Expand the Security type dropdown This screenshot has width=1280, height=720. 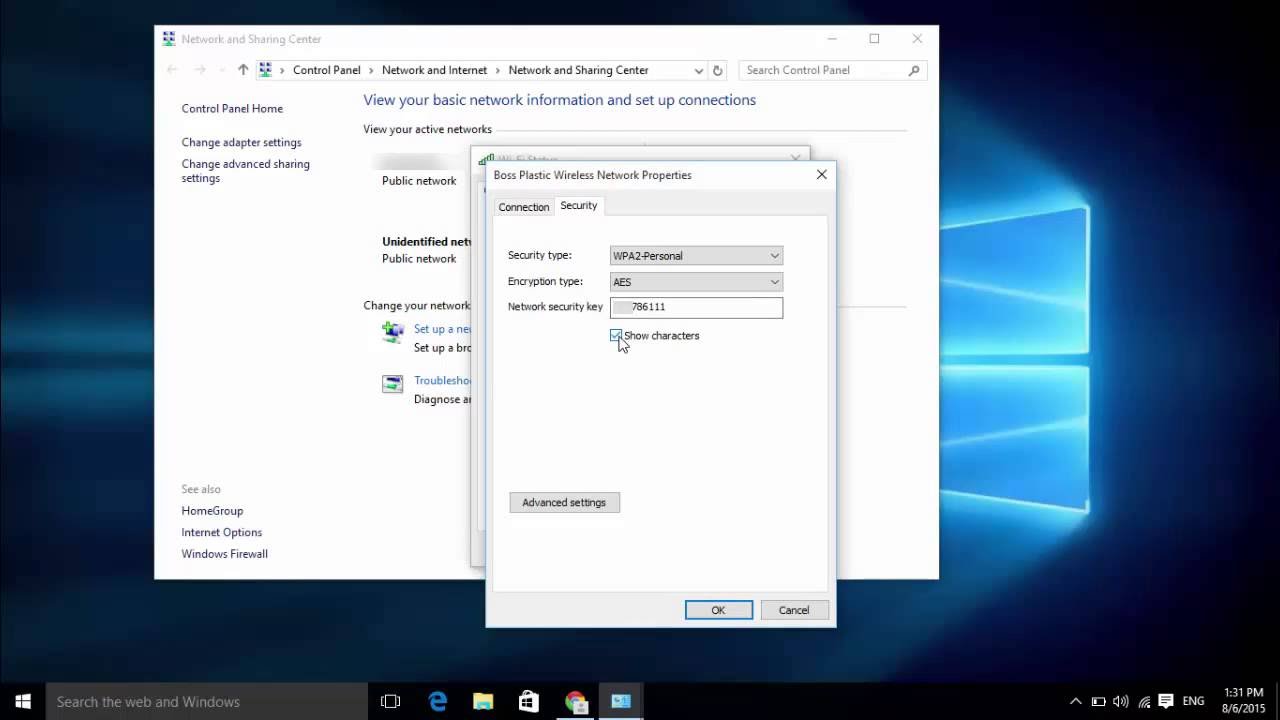[696, 256]
